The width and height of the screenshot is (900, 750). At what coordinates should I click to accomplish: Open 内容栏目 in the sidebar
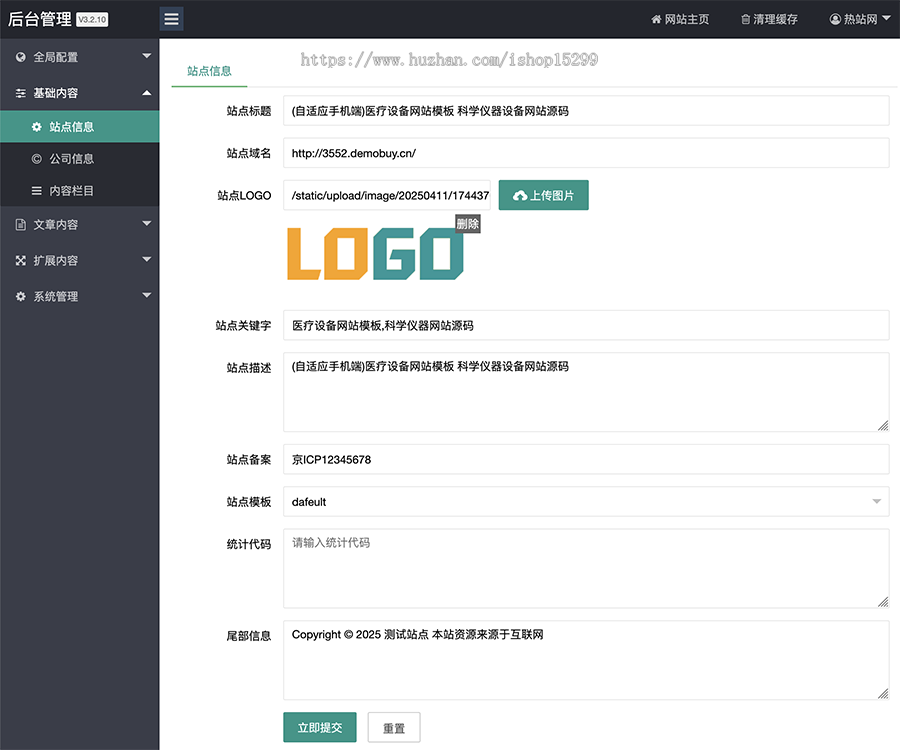point(80,191)
